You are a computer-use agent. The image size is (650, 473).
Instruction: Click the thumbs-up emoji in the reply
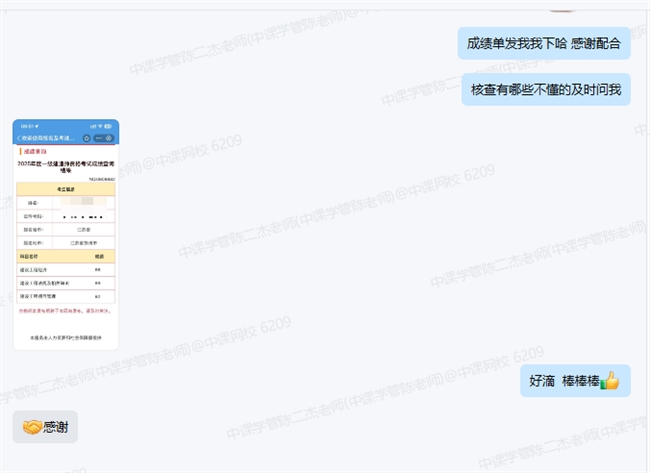tap(609, 381)
